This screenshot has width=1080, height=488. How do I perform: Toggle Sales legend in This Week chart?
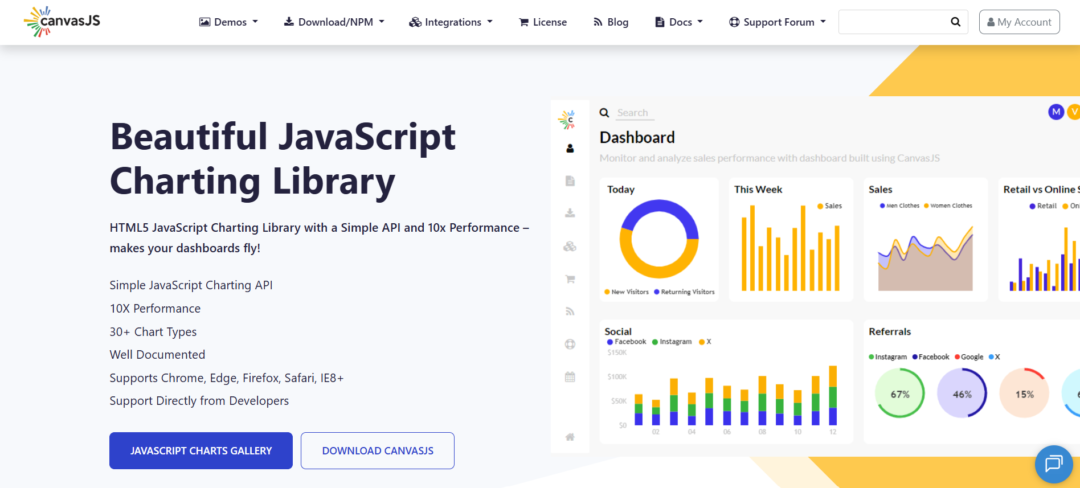(x=830, y=206)
